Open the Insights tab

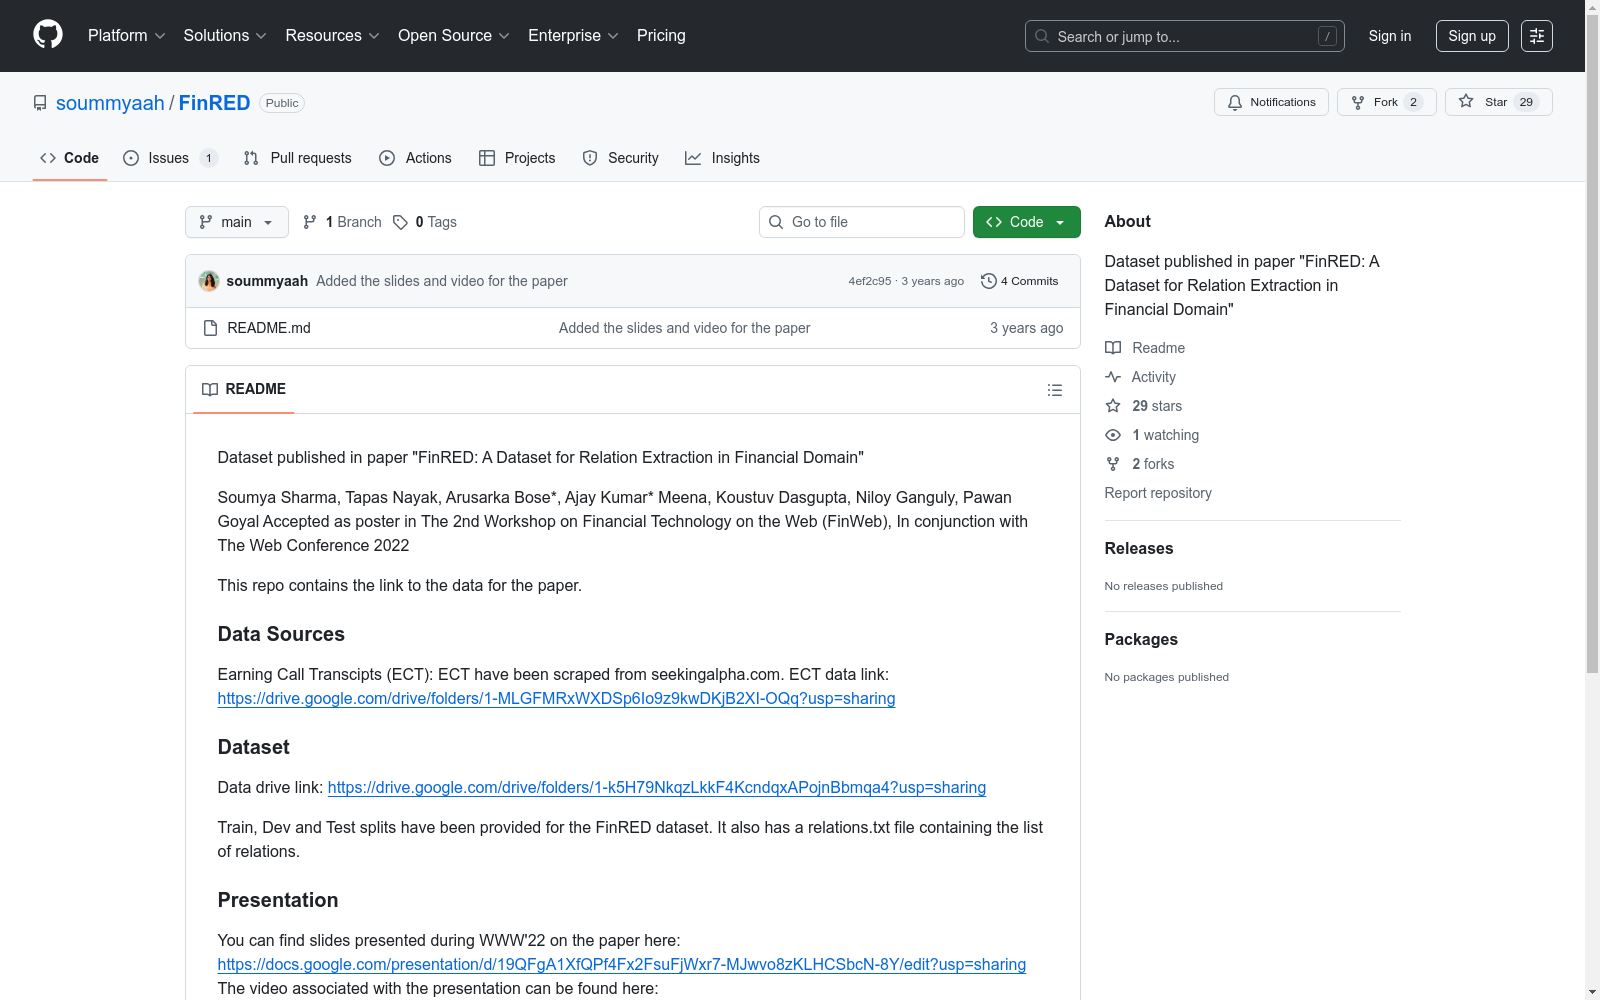point(722,158)
